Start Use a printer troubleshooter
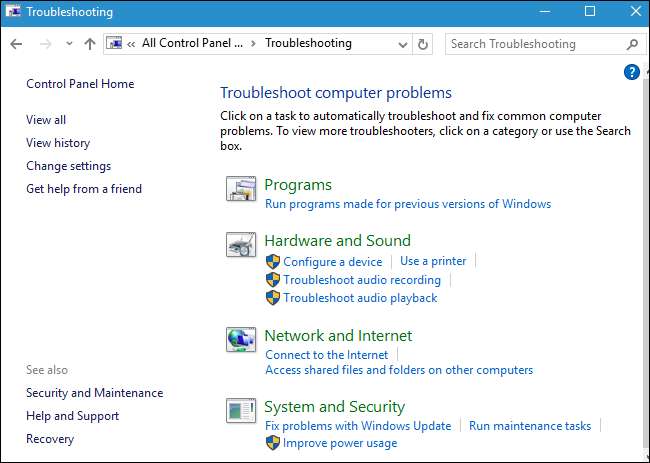This screenshot has height=463, width=650. tap(433, 261)
